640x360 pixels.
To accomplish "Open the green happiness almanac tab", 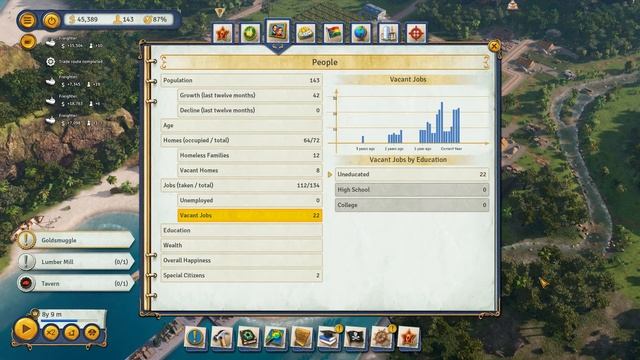I will (x=250, y=33).
